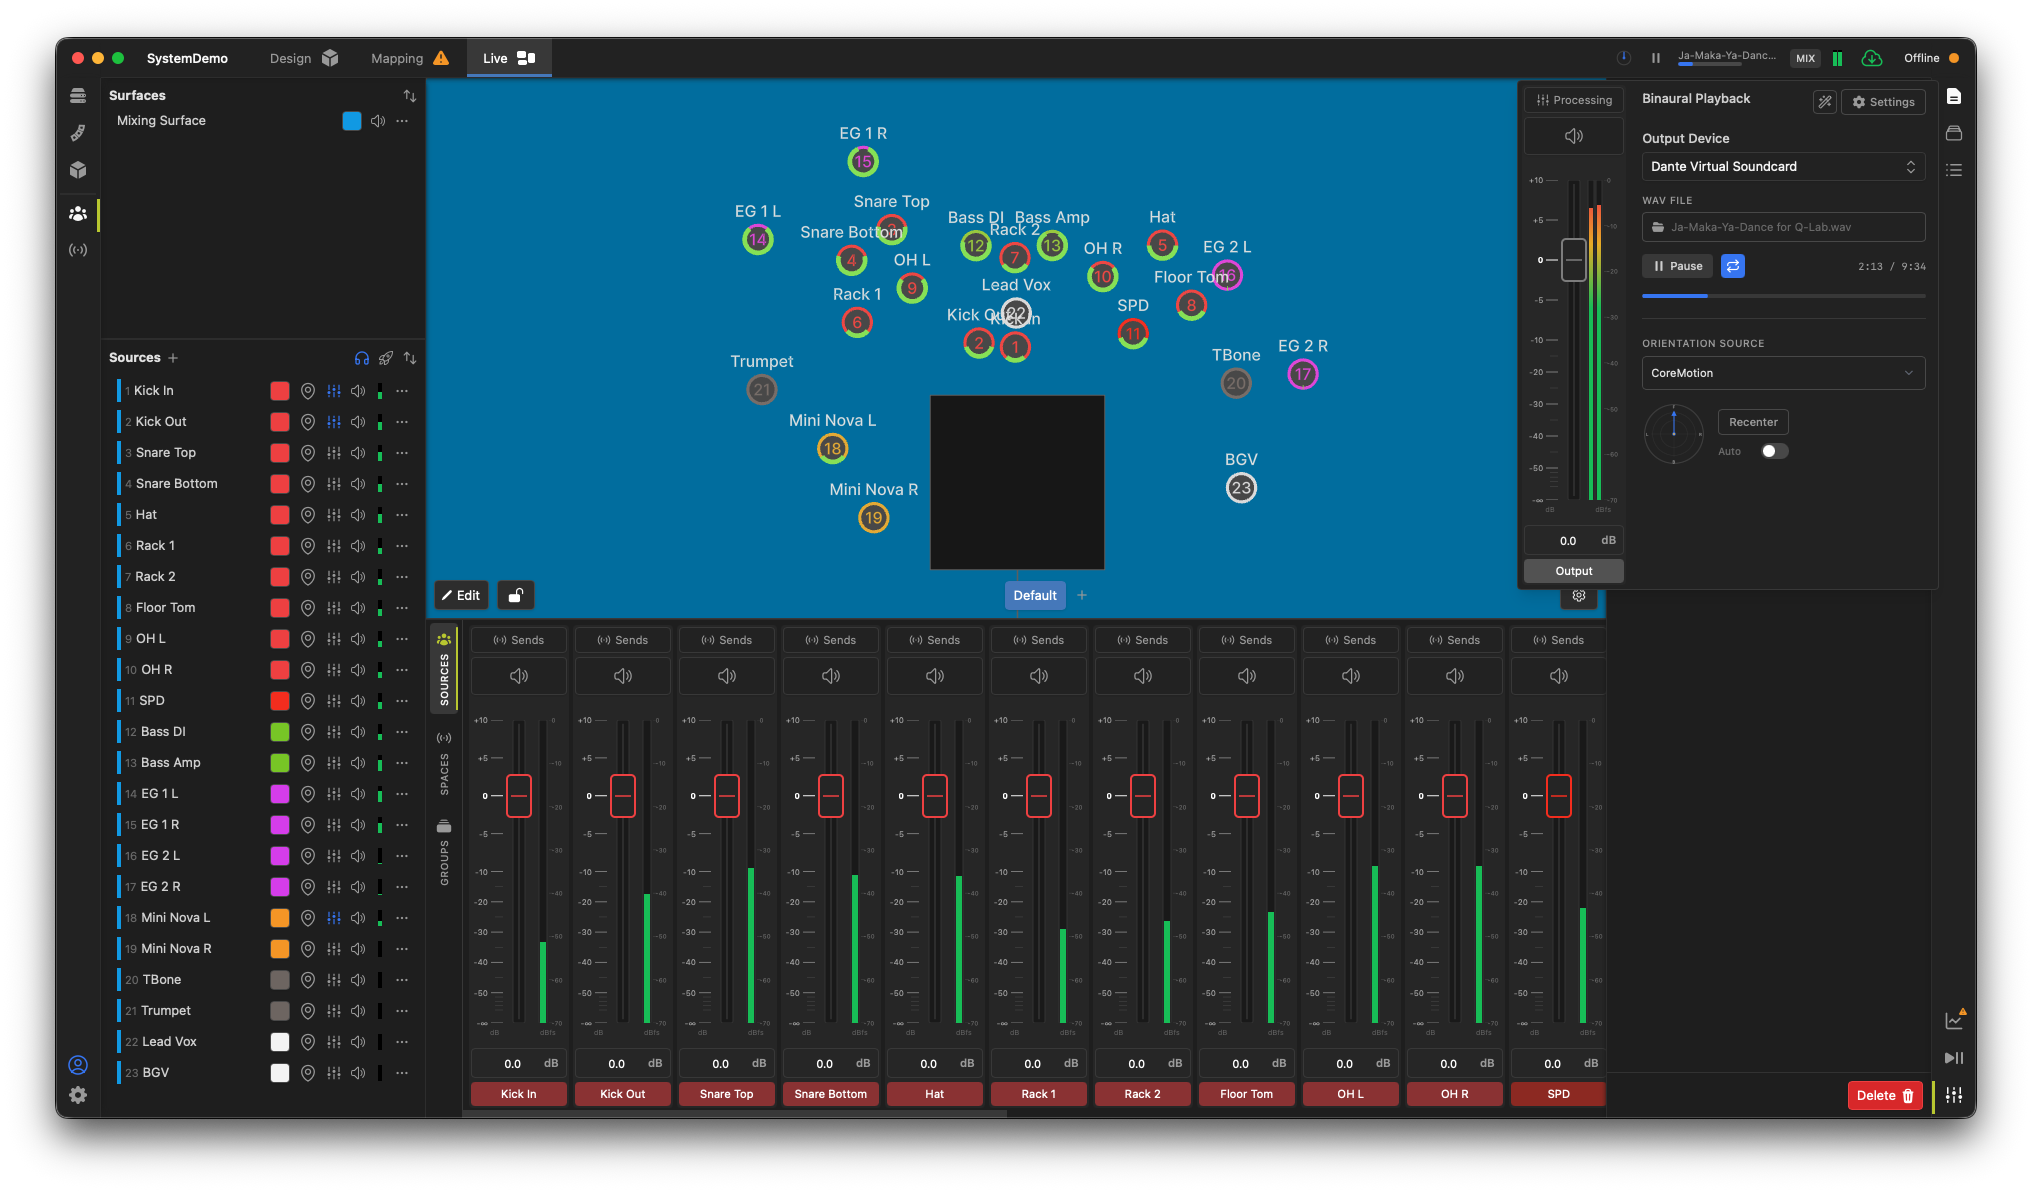Click the cube objects icon in left sidebar
This screenshot has width=2032, height=1192.
(78, 170)
